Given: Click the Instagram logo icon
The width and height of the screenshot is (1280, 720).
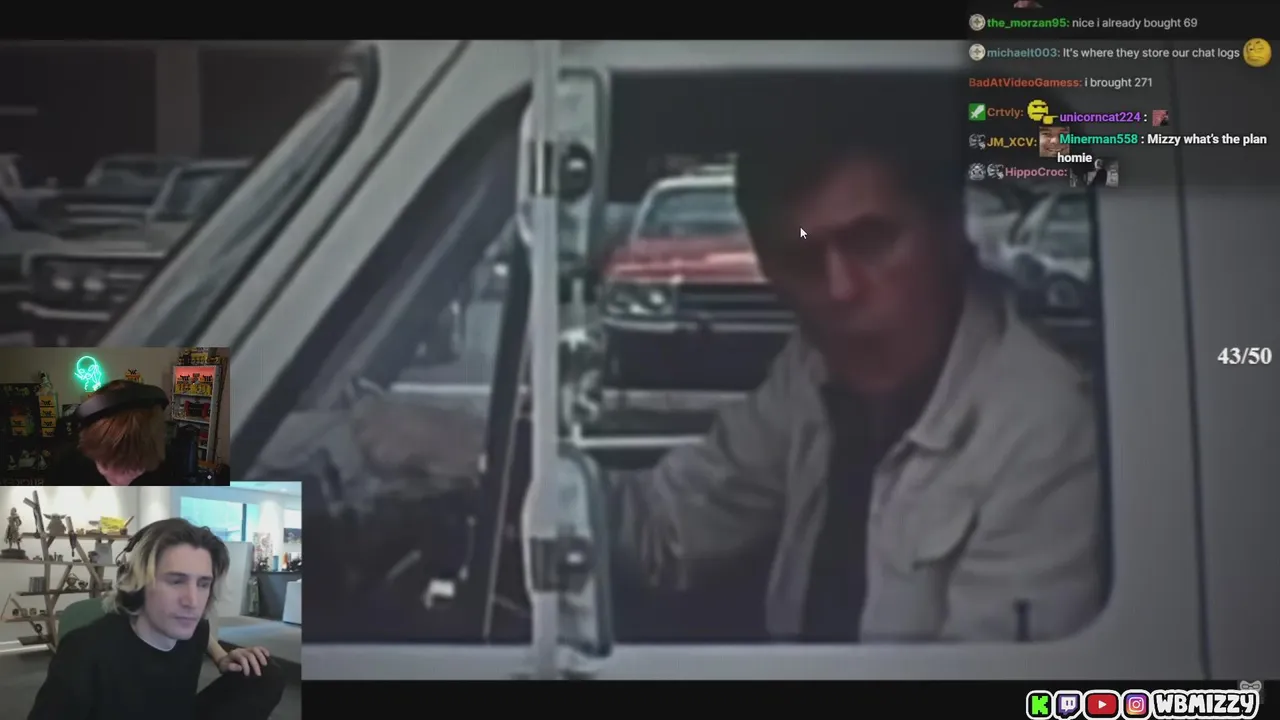Looking at the screenshot, I should [1135, 704].
